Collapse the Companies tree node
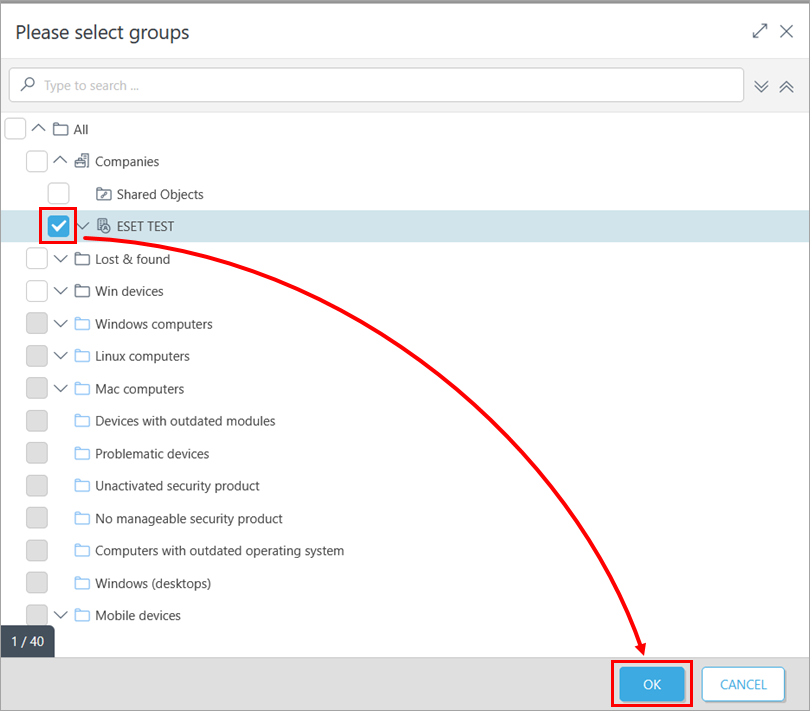The width and height of the screenshot is (810, 711). pos(60,161)
